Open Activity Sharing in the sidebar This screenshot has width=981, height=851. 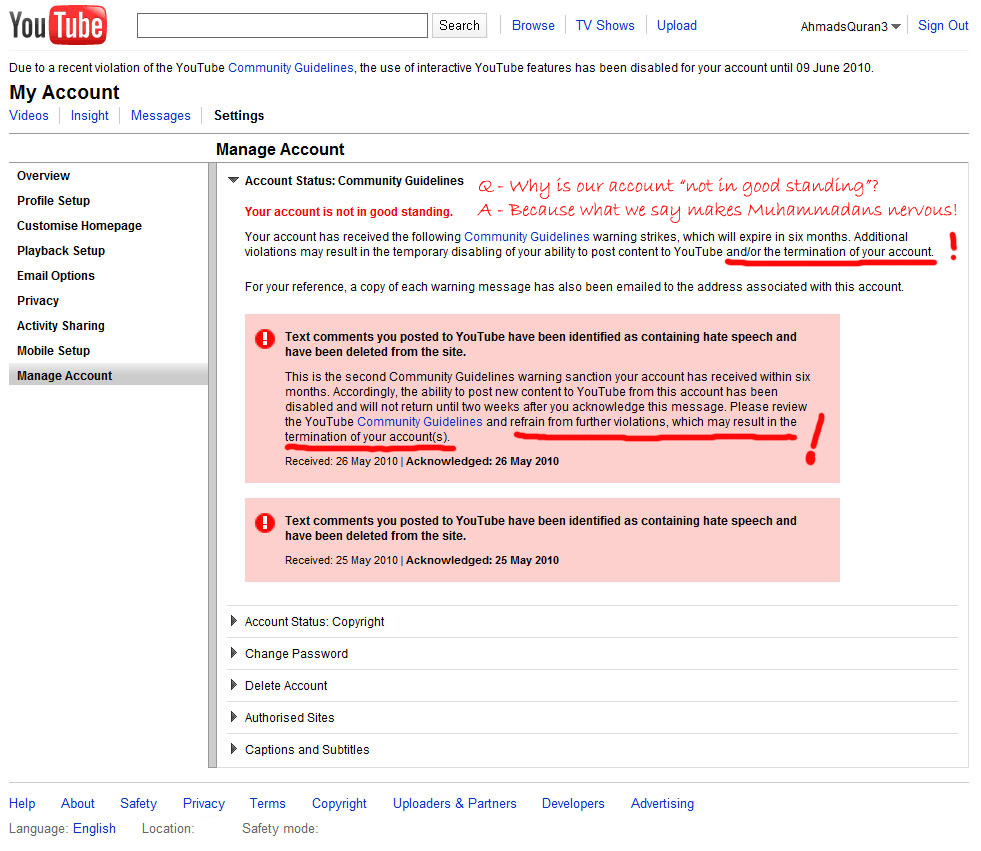[x=61, y=326]
